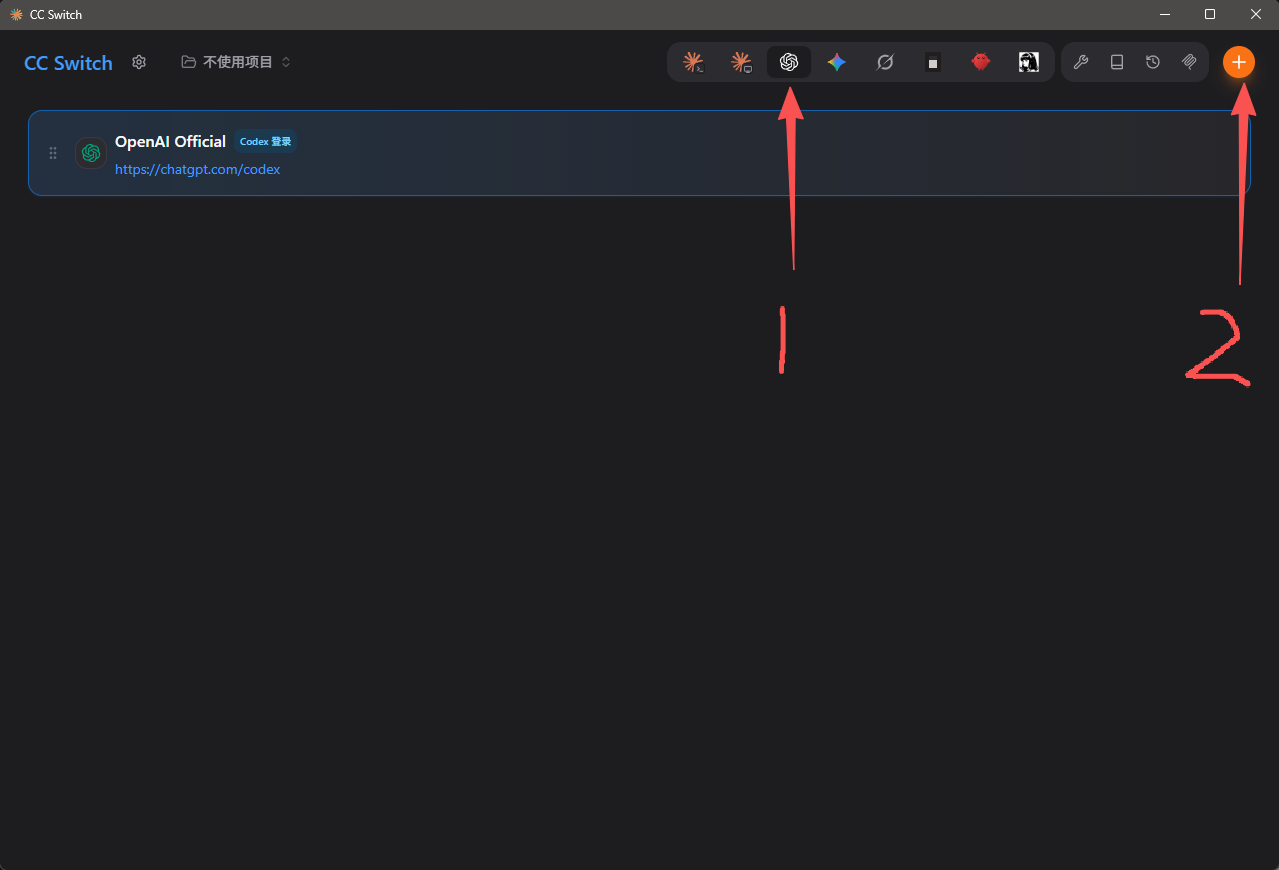
Task: Open the history clock icon
Action: point(1153,62)
